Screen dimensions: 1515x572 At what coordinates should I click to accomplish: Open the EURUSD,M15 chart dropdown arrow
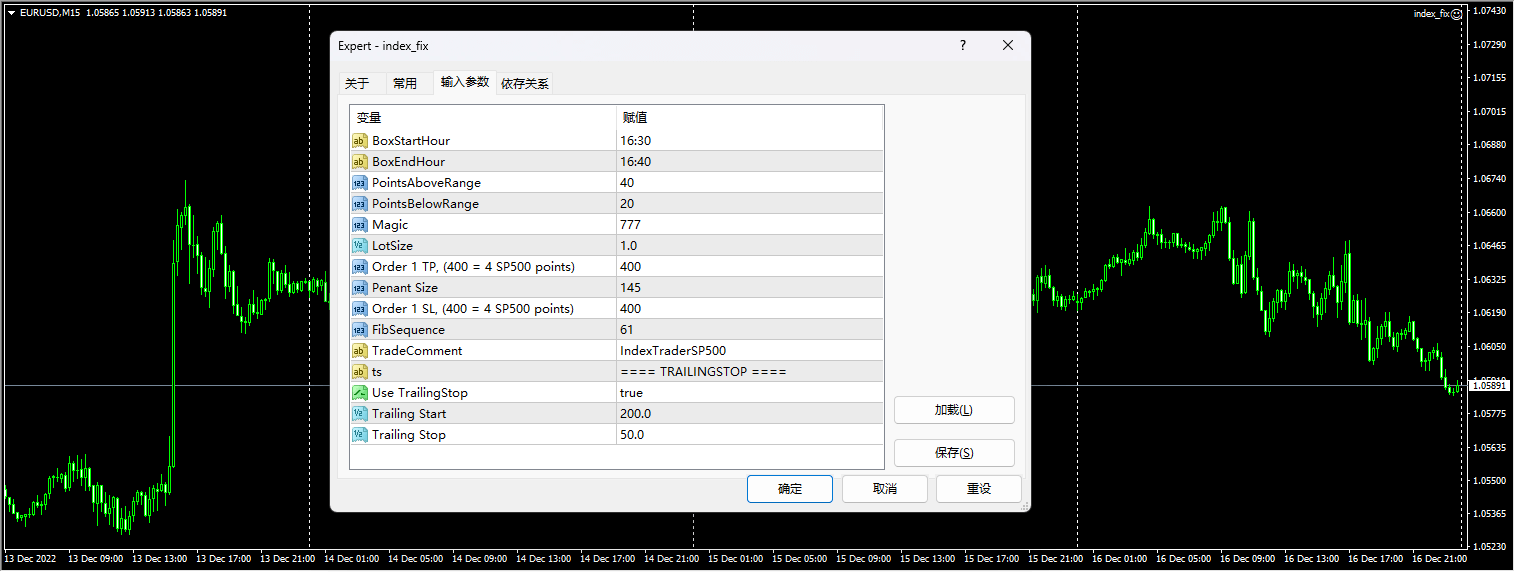(11, 12)
